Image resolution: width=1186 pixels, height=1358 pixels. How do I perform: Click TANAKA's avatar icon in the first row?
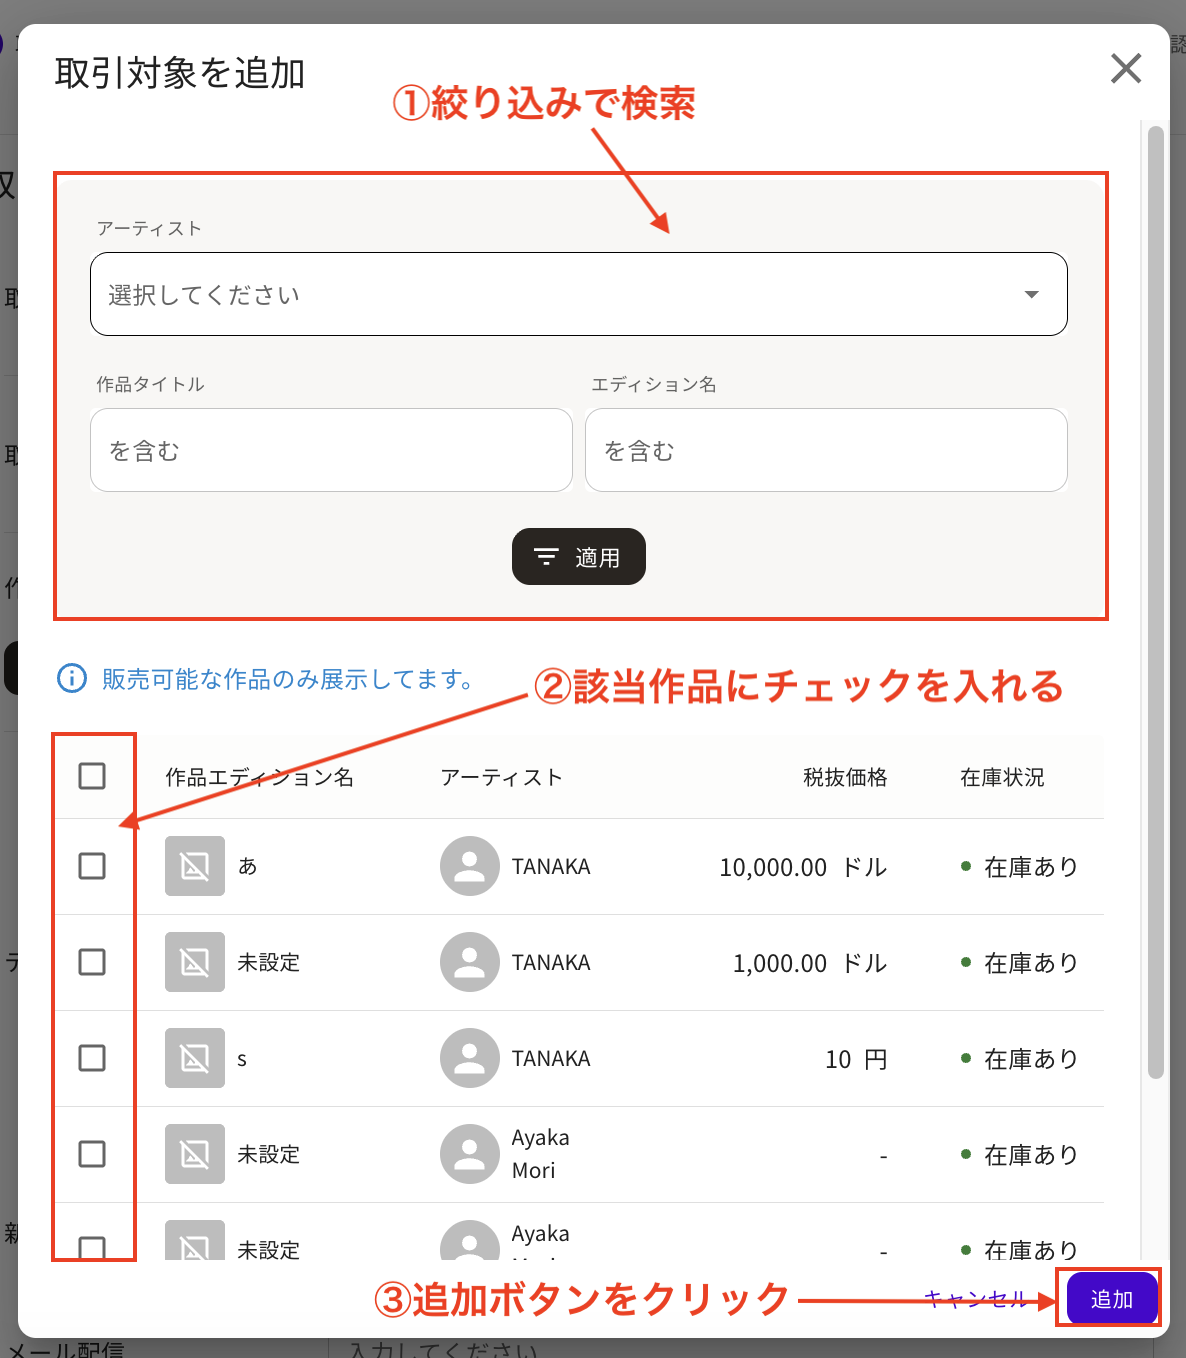tap(469, 866)
